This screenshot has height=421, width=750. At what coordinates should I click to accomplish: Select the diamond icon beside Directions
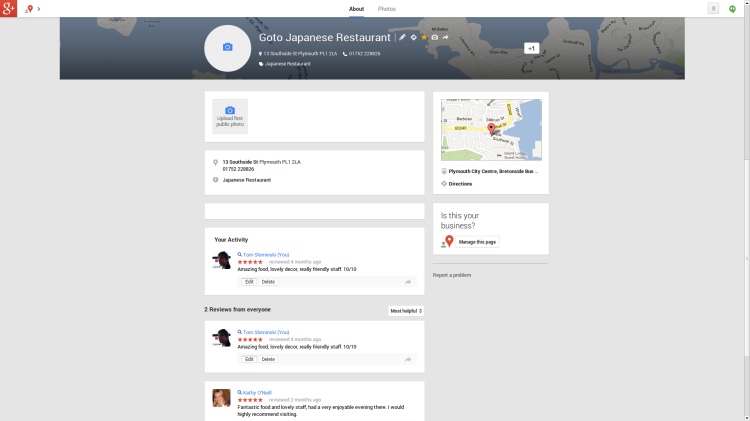click(x=444, y=184)
